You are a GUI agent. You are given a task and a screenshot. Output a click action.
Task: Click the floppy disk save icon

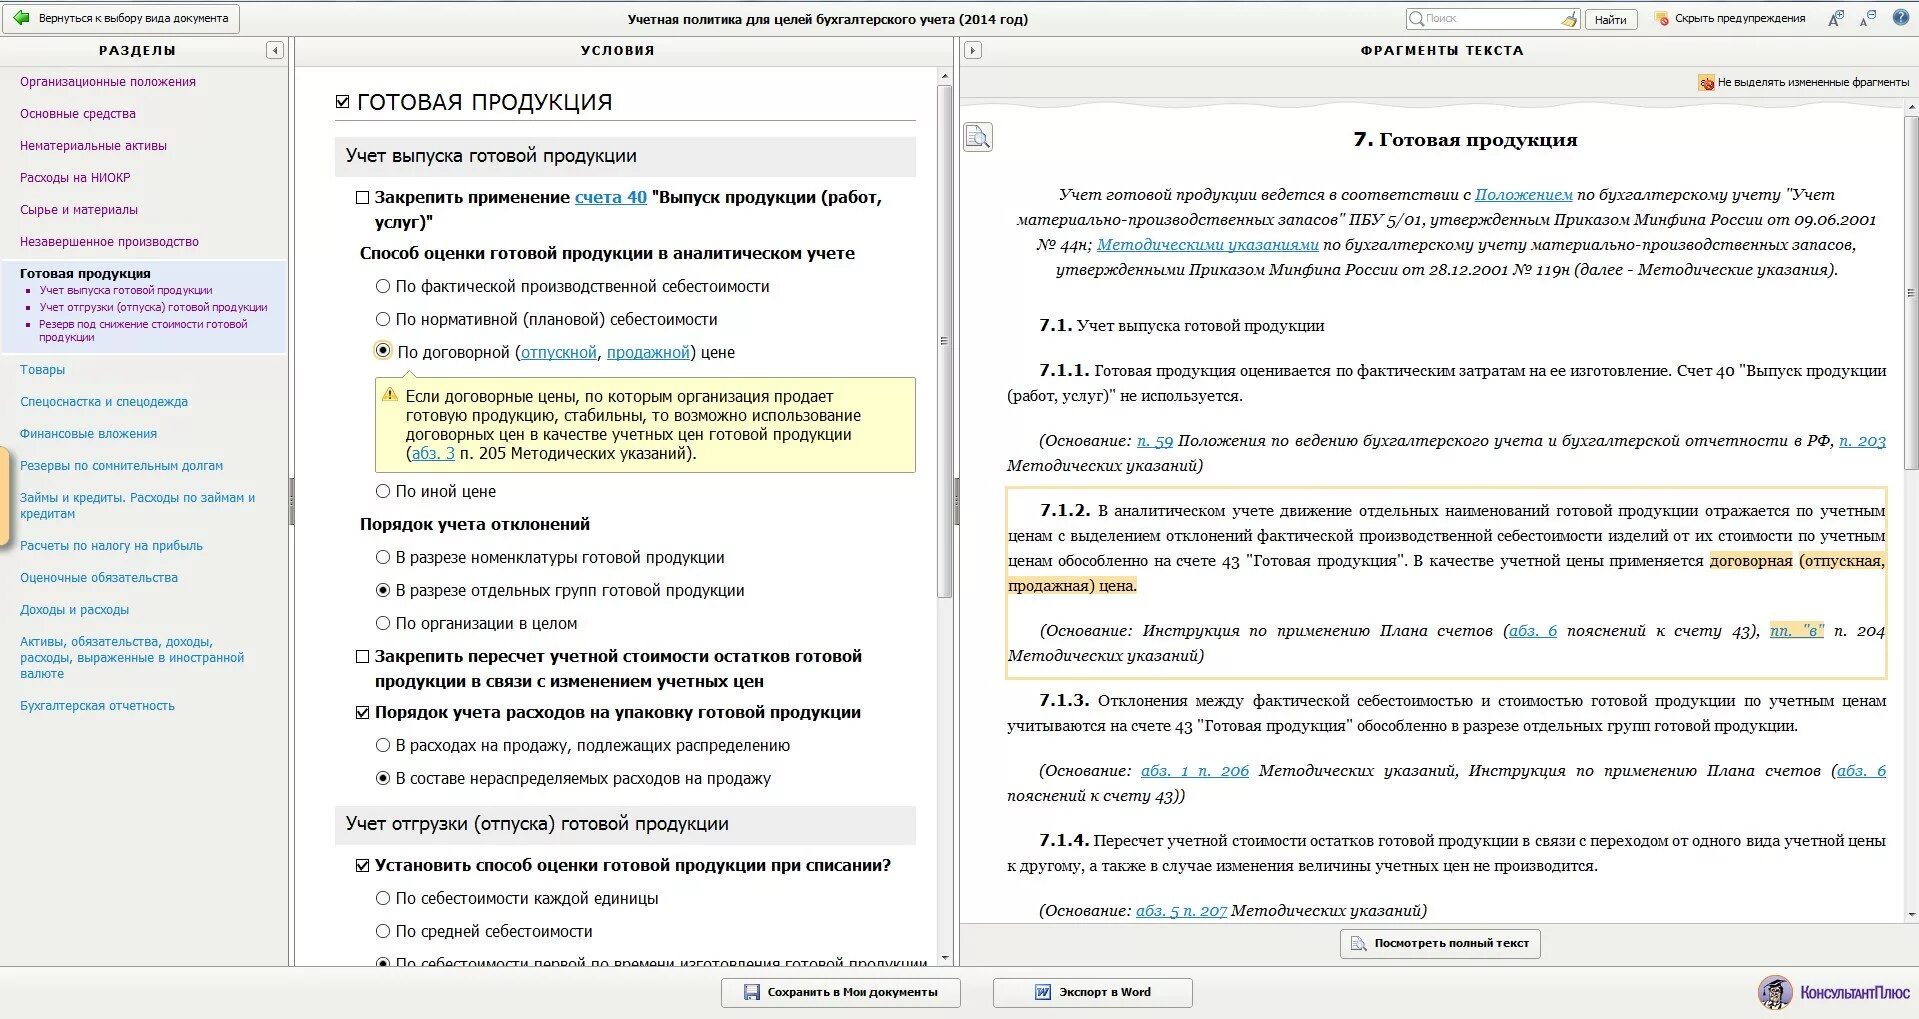752,992
